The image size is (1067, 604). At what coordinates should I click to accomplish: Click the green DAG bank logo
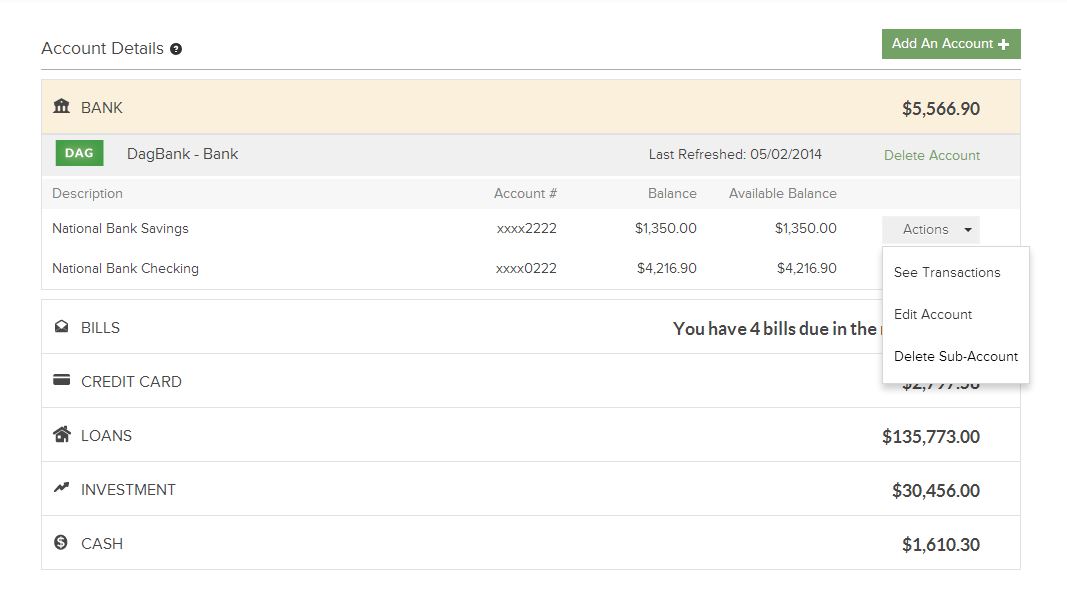point(79,154)
